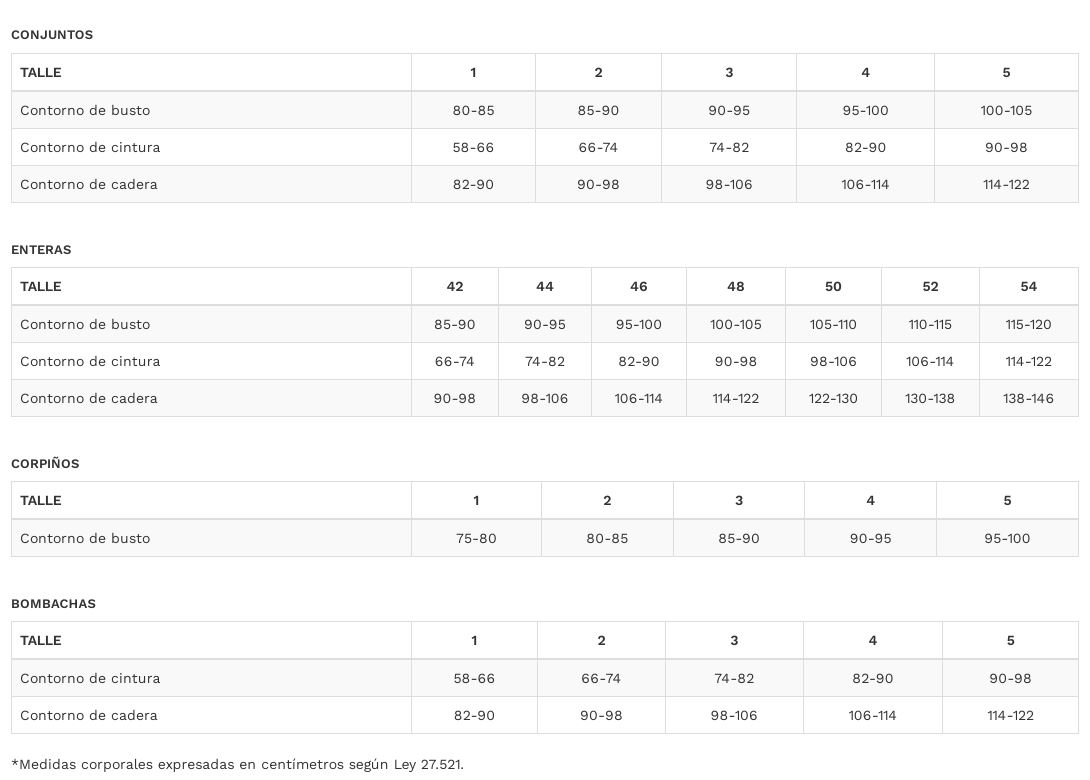Click Contorno de cadera label under Bombachas
Image resolution: width=1090 pixels, height=780 pixels.
coord(89,716)
